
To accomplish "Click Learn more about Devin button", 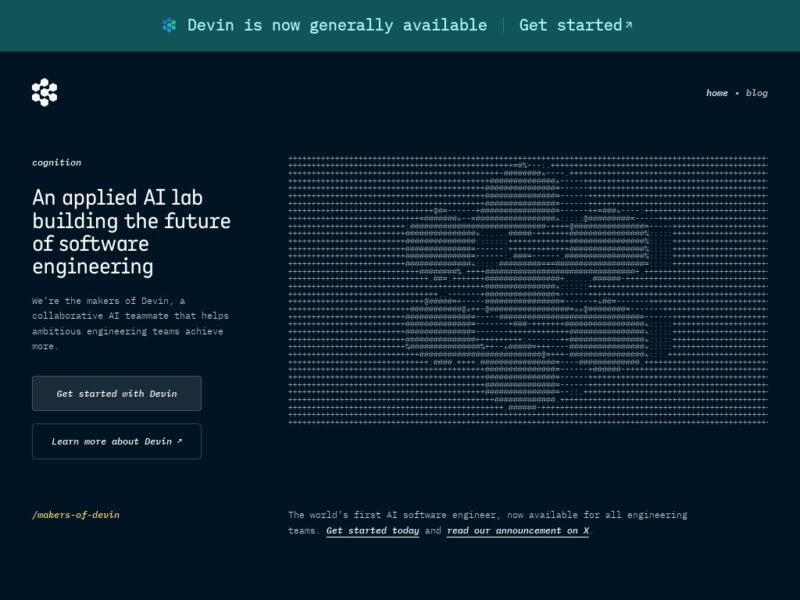I will pos(117,441).
